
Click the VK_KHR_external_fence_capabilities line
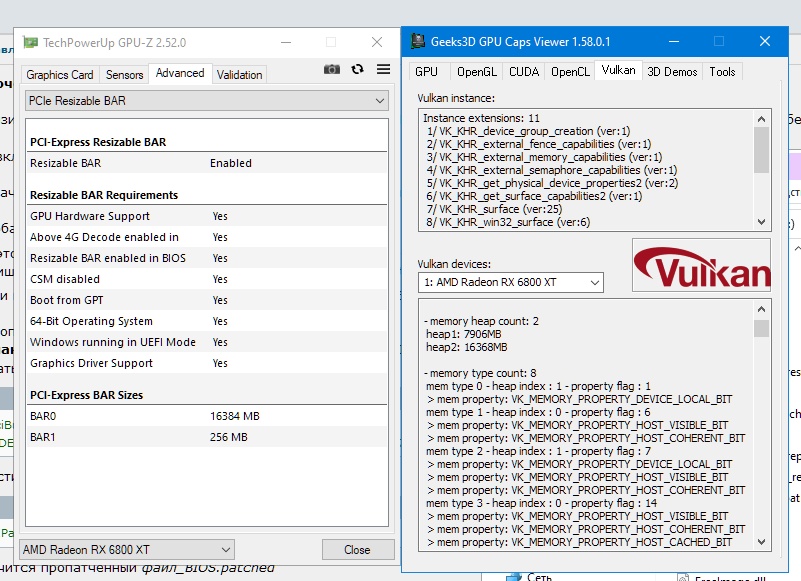point(539,144)
